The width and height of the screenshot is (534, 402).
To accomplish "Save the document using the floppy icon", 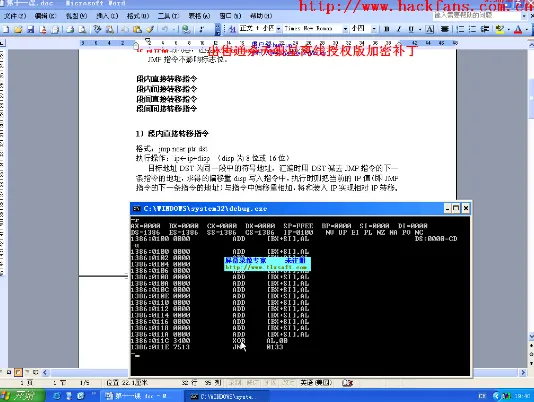I will [31, 29].
